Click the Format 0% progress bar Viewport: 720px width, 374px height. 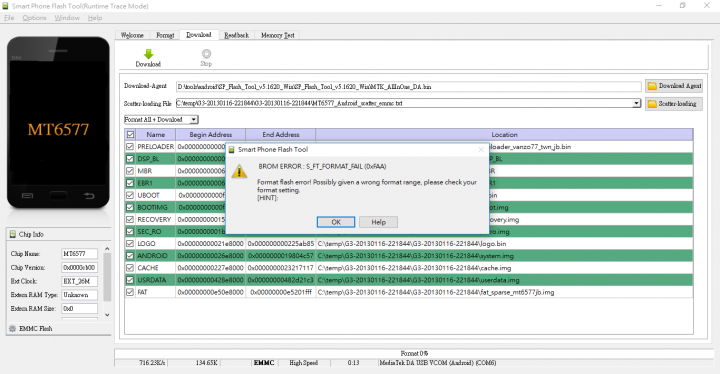414,353
